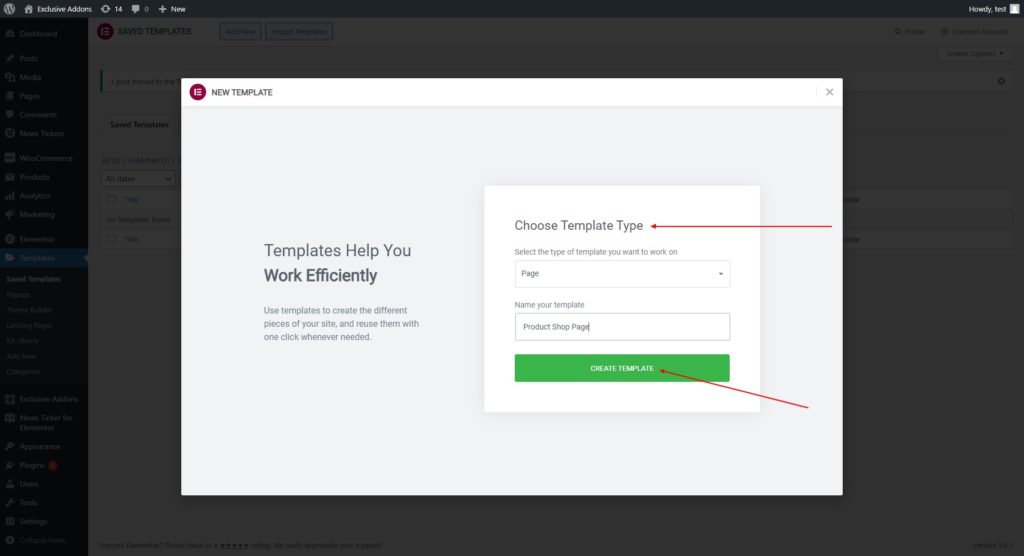
Task: Click the five-star rating link in footer
Action: pos(234,546)
